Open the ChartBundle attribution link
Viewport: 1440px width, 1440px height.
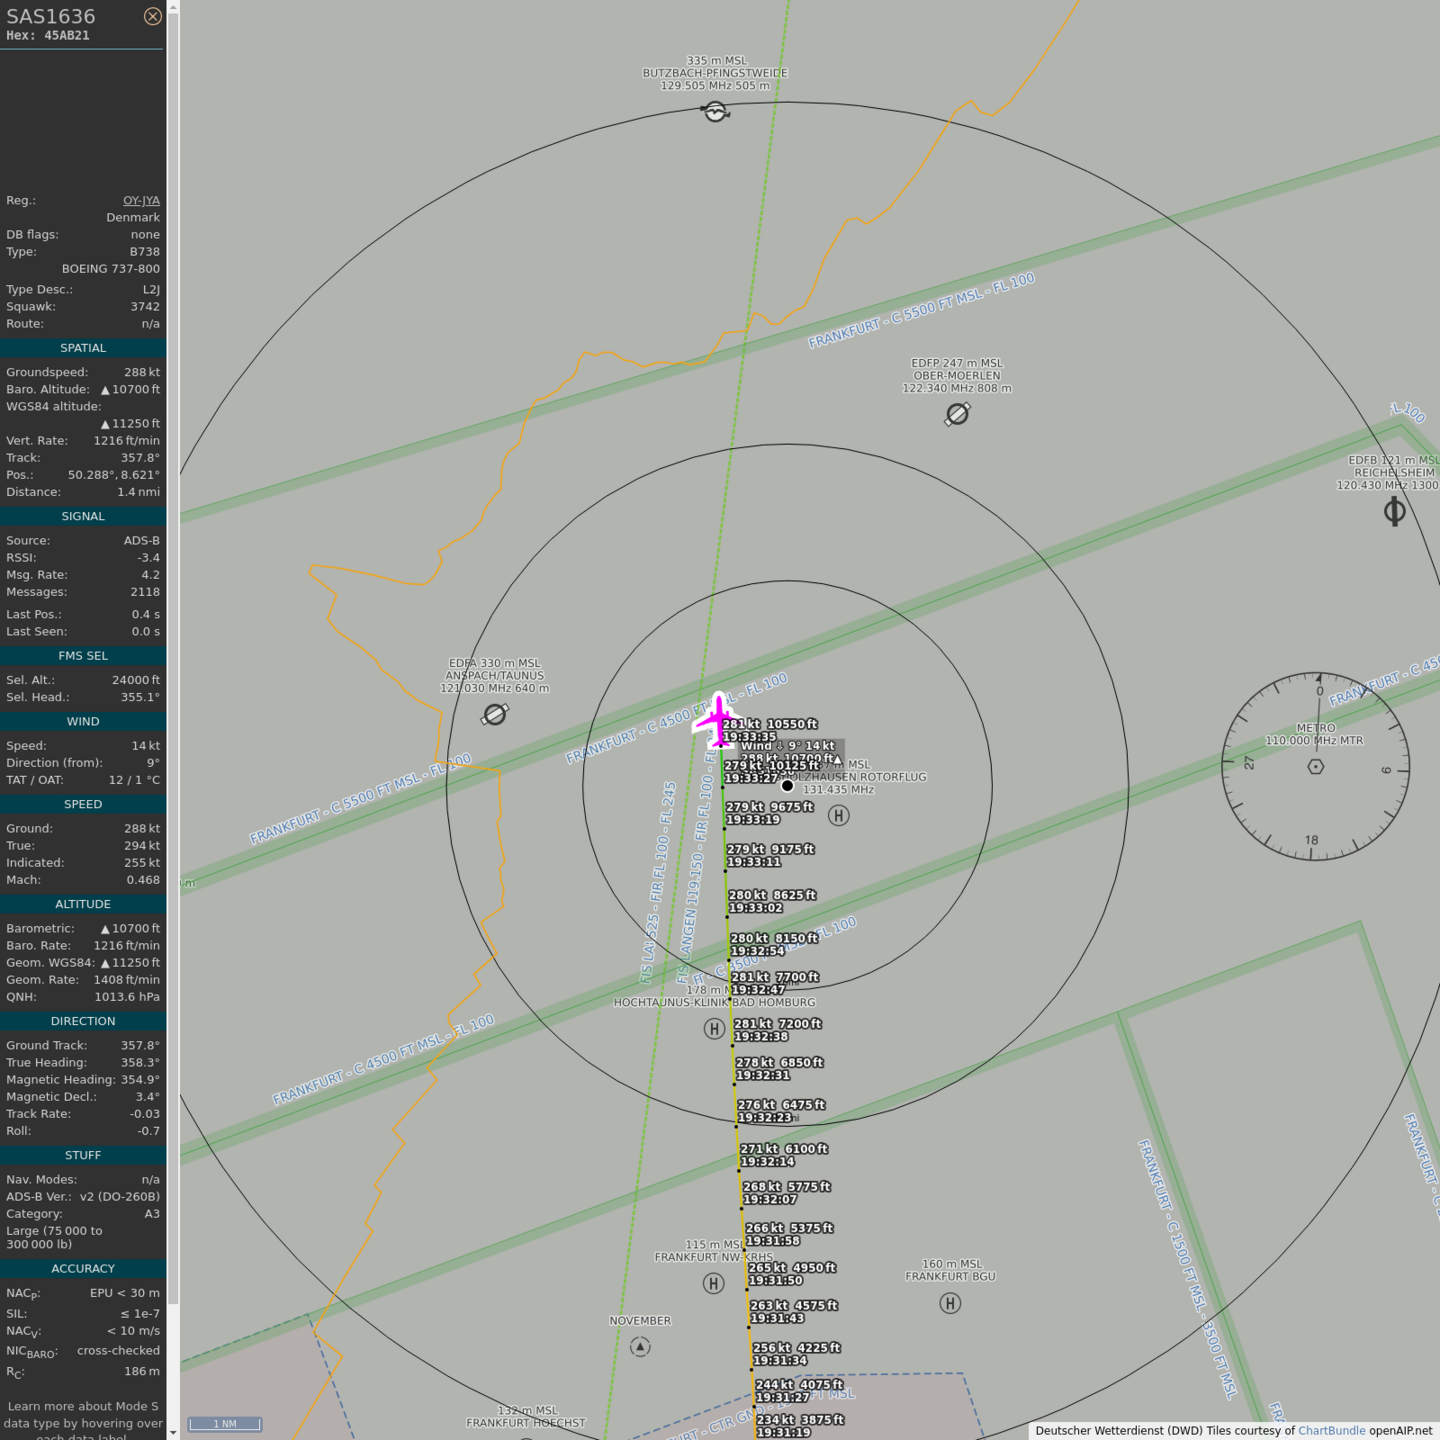(x=1331, y=1431)
